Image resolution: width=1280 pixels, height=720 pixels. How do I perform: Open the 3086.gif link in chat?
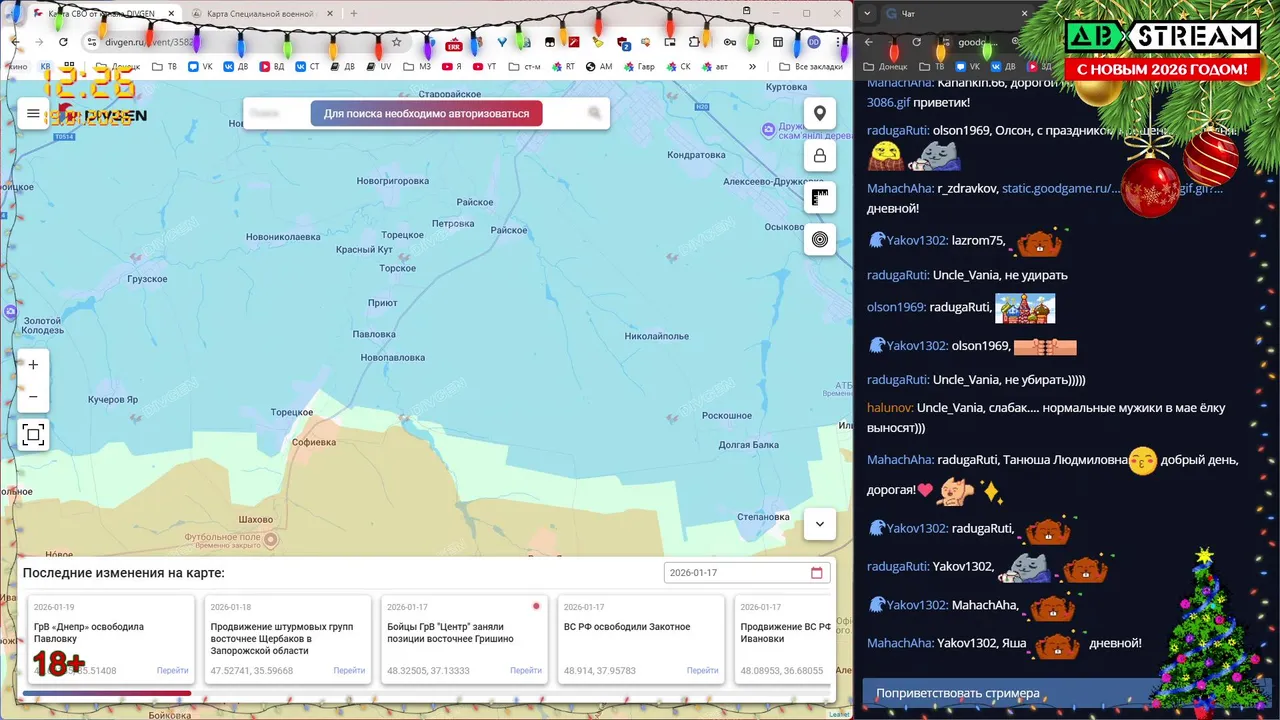point(888,102)
